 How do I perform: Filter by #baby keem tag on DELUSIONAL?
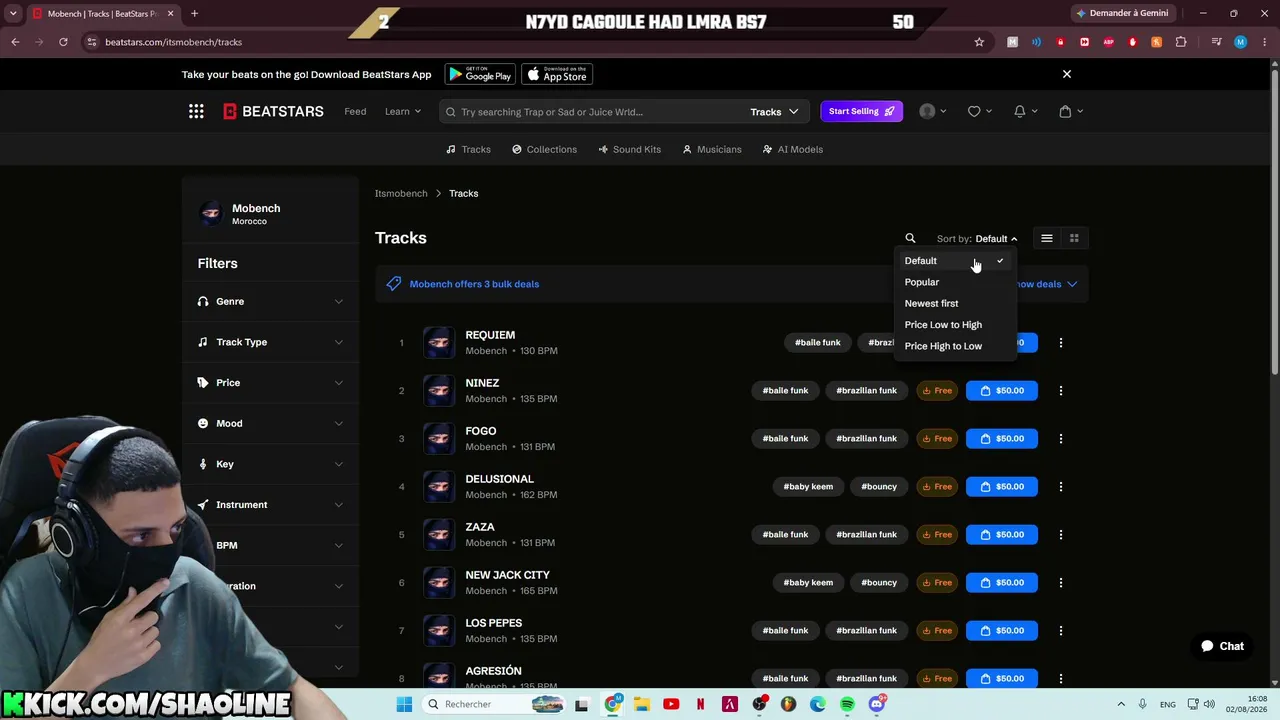click(808, 486)
